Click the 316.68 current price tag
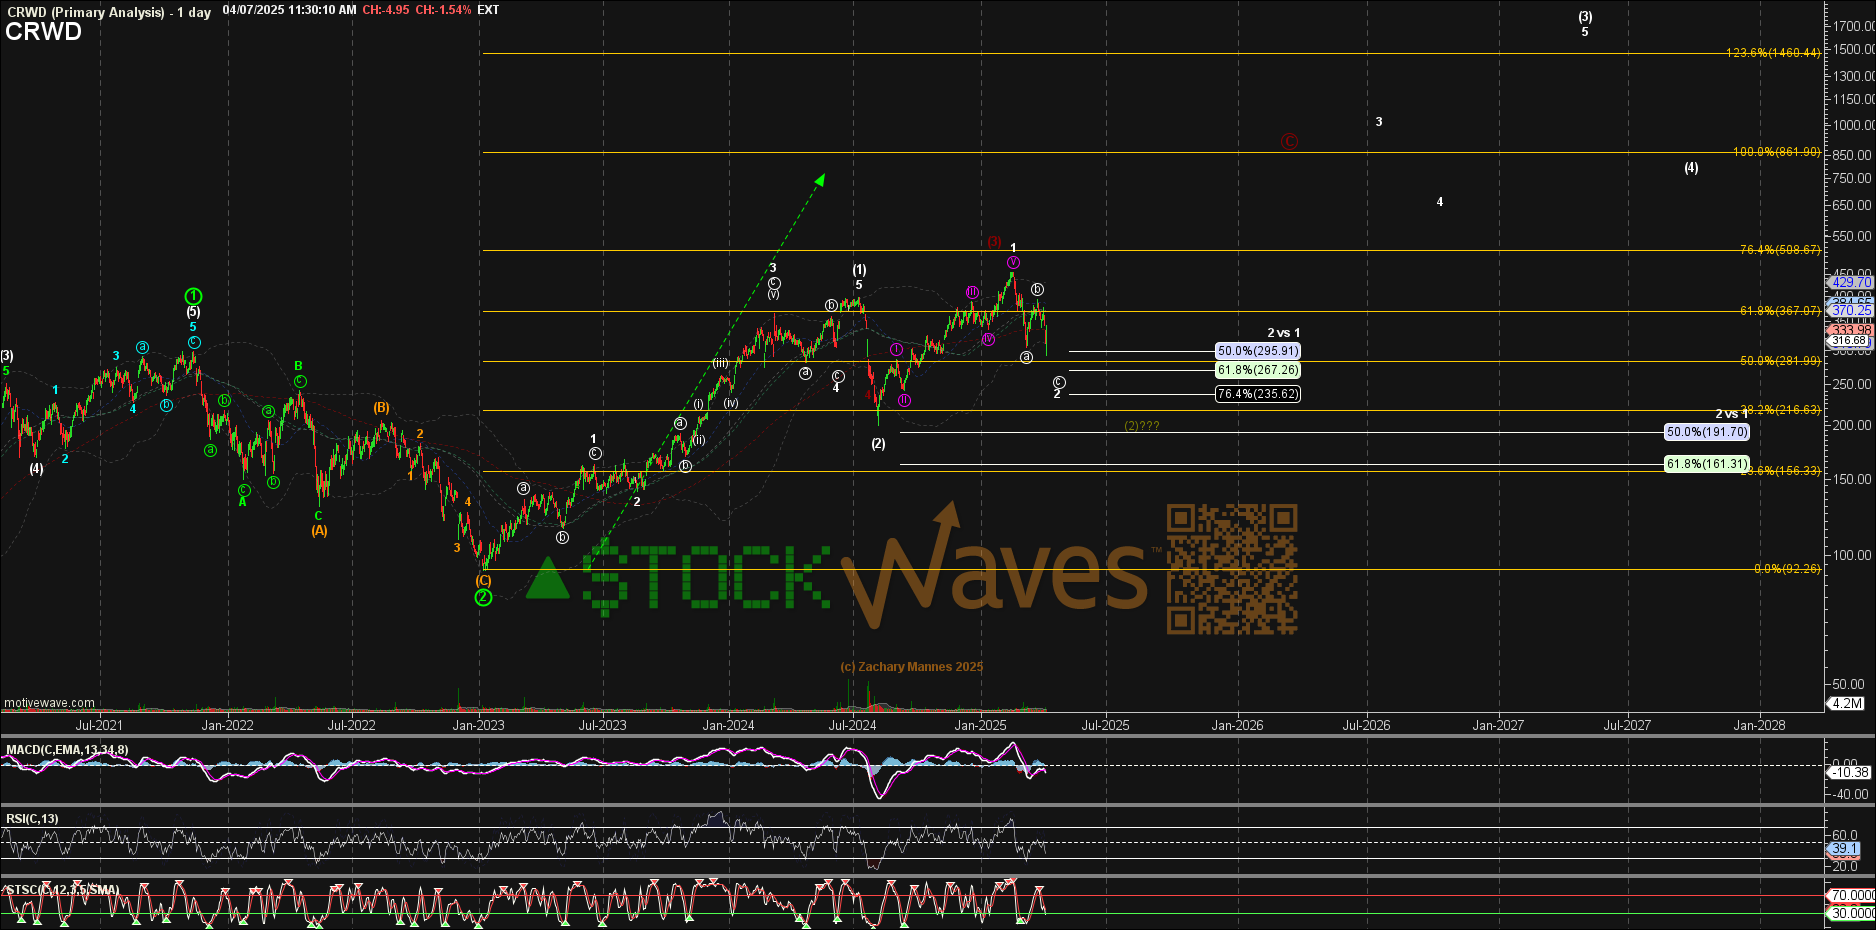Image resolution: width=1876 pixels, height=930 pixels. coord(1849,341)
